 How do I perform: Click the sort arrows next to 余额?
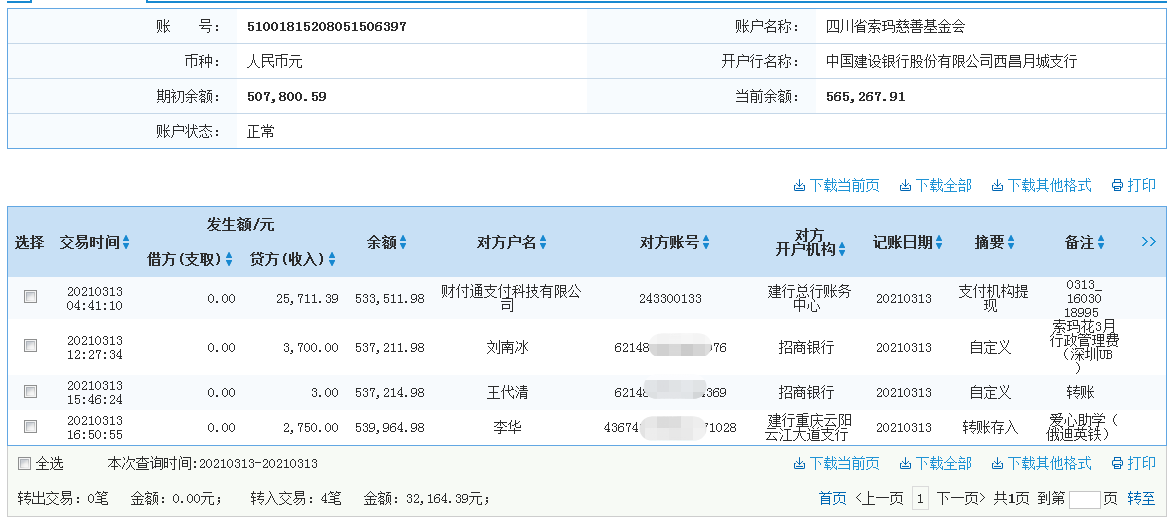pos(403,243)
